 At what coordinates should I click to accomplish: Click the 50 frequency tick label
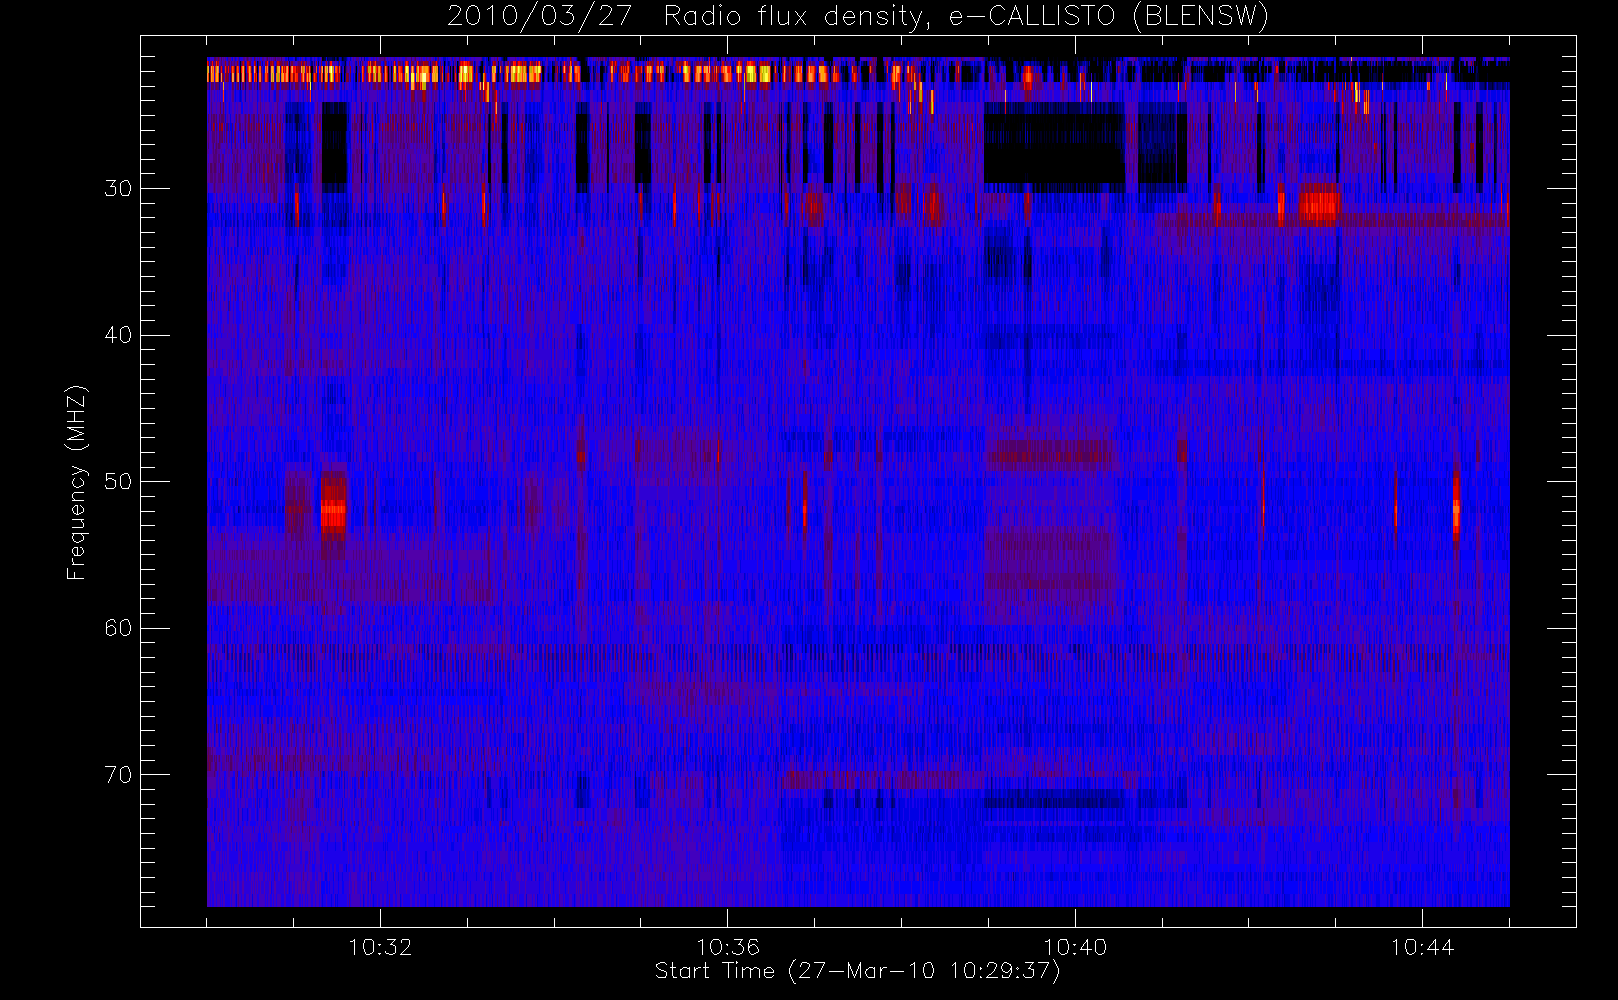(118, 481)
